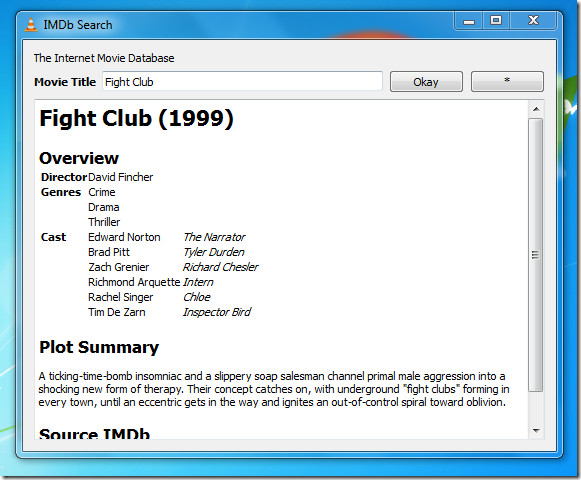581x480 pixels.
Task: Click the "Plot Summary" heading
Action: click(99, 347)
